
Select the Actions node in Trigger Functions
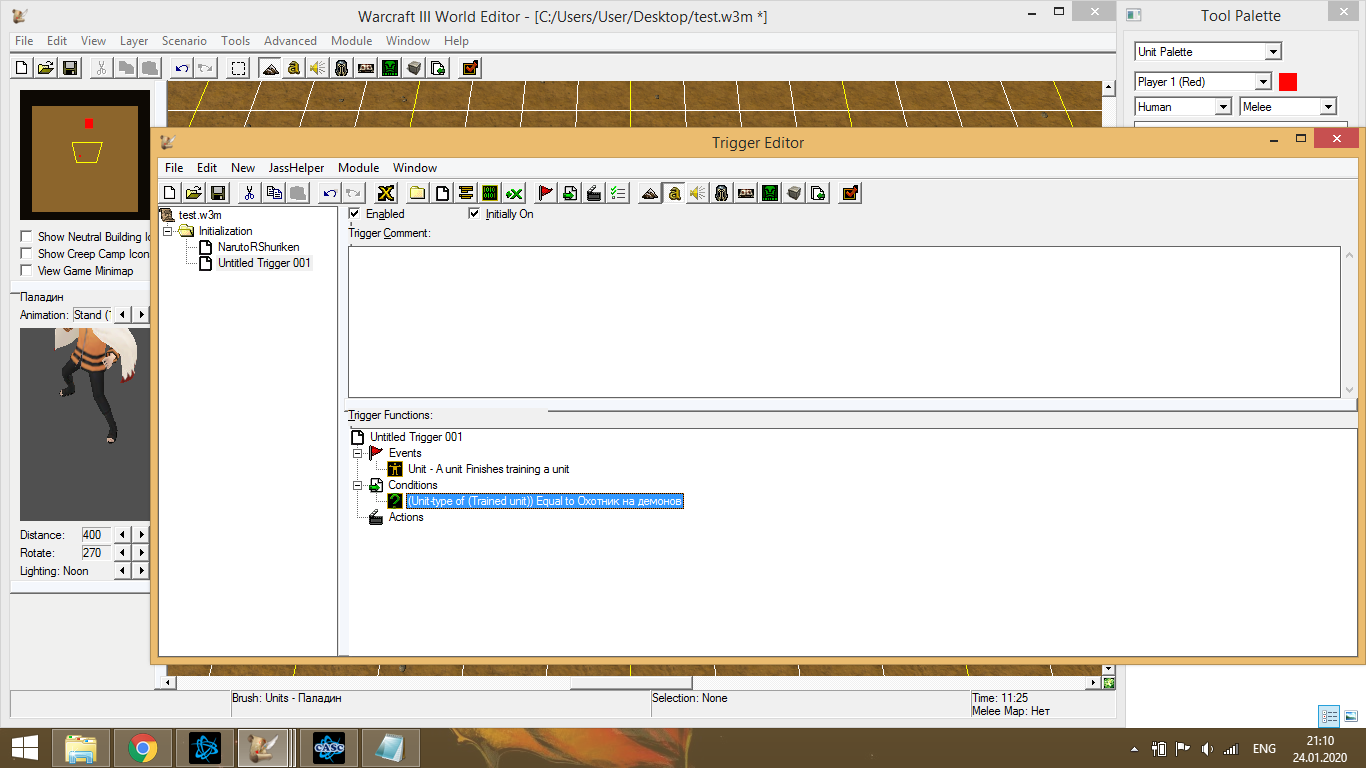(406, 517)
